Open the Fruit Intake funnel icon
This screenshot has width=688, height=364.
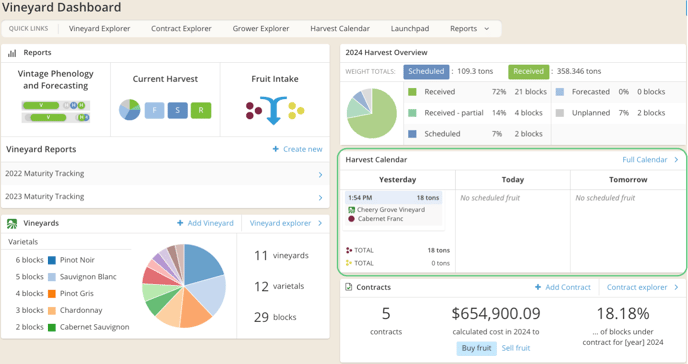pyautogui.click(x=275, y=110)
